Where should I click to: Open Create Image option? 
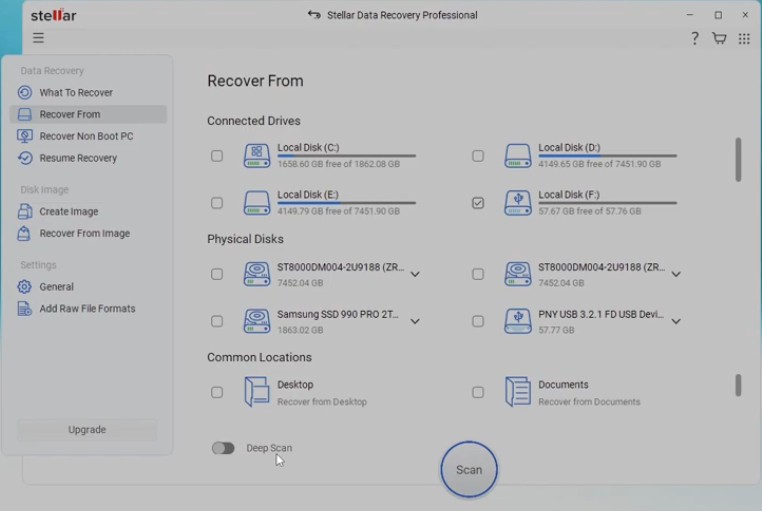point(88,211)
